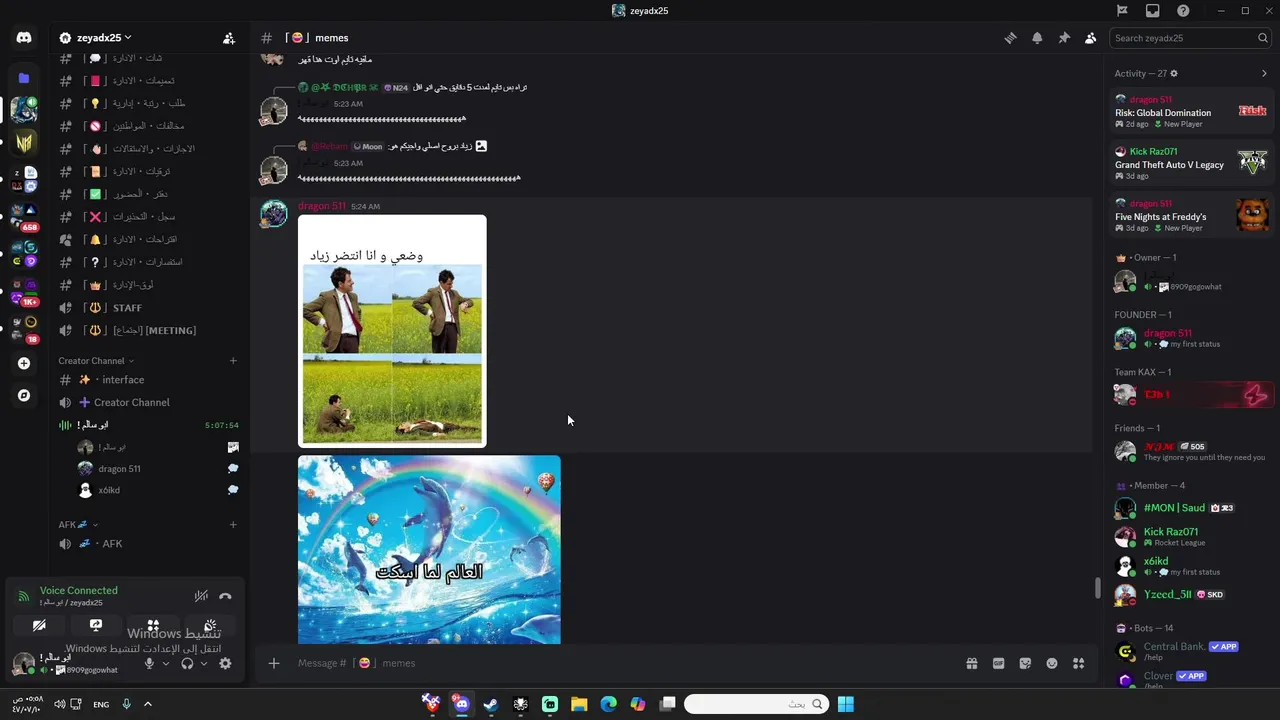Invite members via icon beside zeyadx25

pos(229,38)
